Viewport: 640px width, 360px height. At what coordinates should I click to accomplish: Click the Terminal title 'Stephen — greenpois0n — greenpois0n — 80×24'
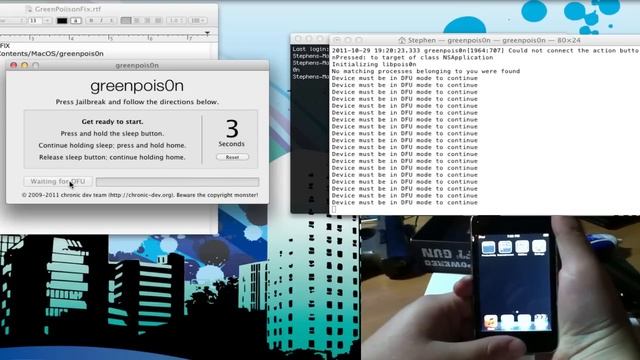494,40
